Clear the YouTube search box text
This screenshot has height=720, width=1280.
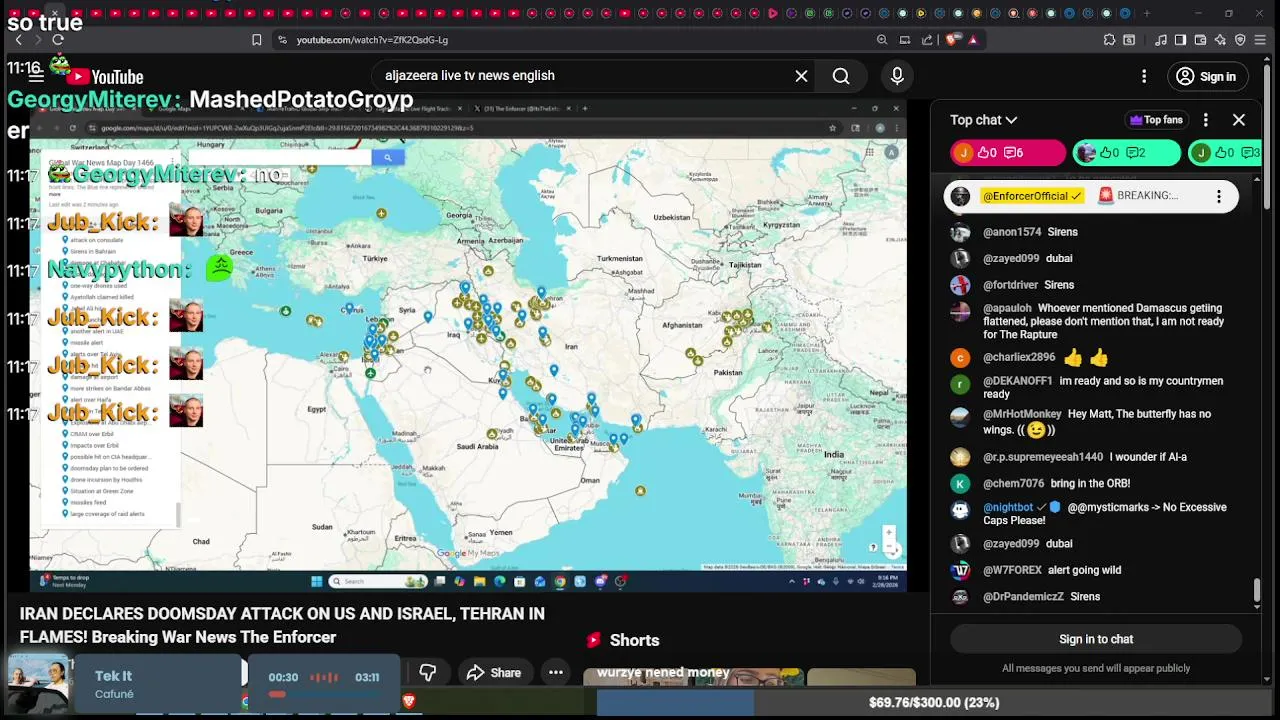(801, 76)
